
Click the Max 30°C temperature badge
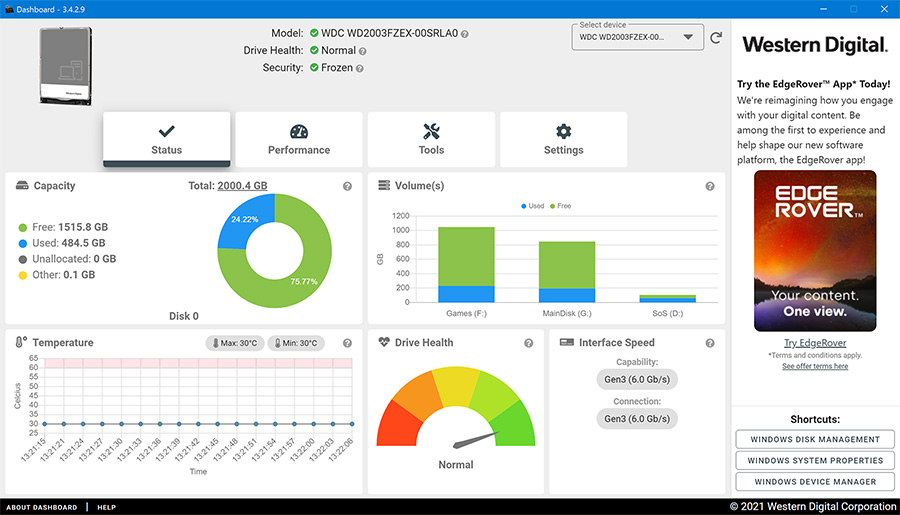[235, 343]
